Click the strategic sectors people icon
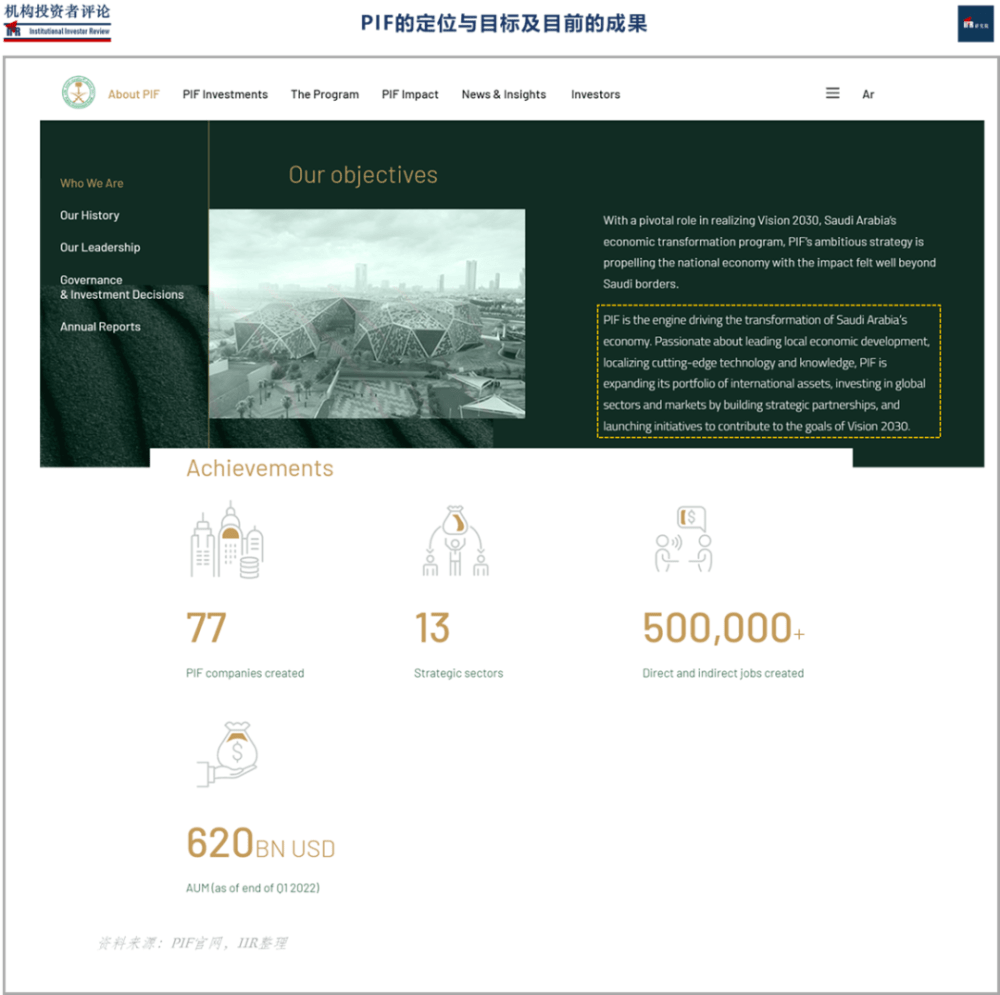 click(455, 541)
